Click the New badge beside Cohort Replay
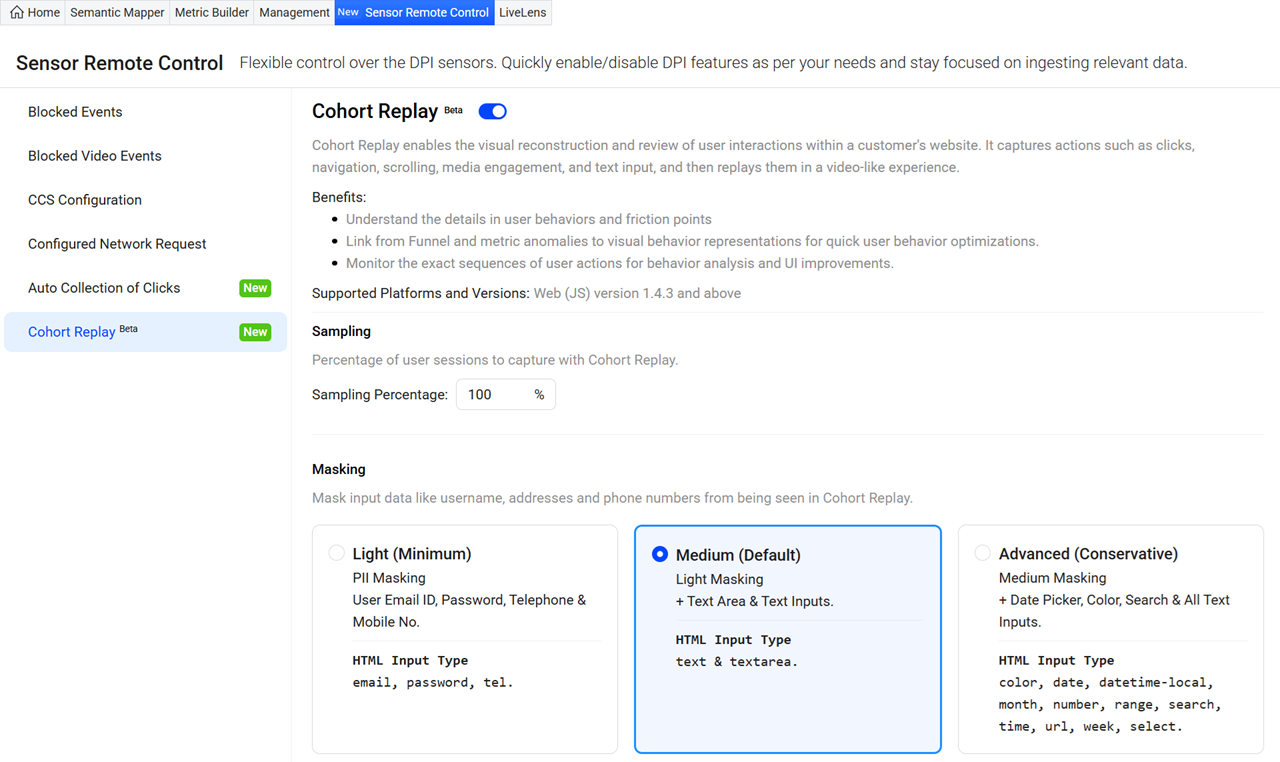This screenshot has width=1280, height=762. (255, 332)
